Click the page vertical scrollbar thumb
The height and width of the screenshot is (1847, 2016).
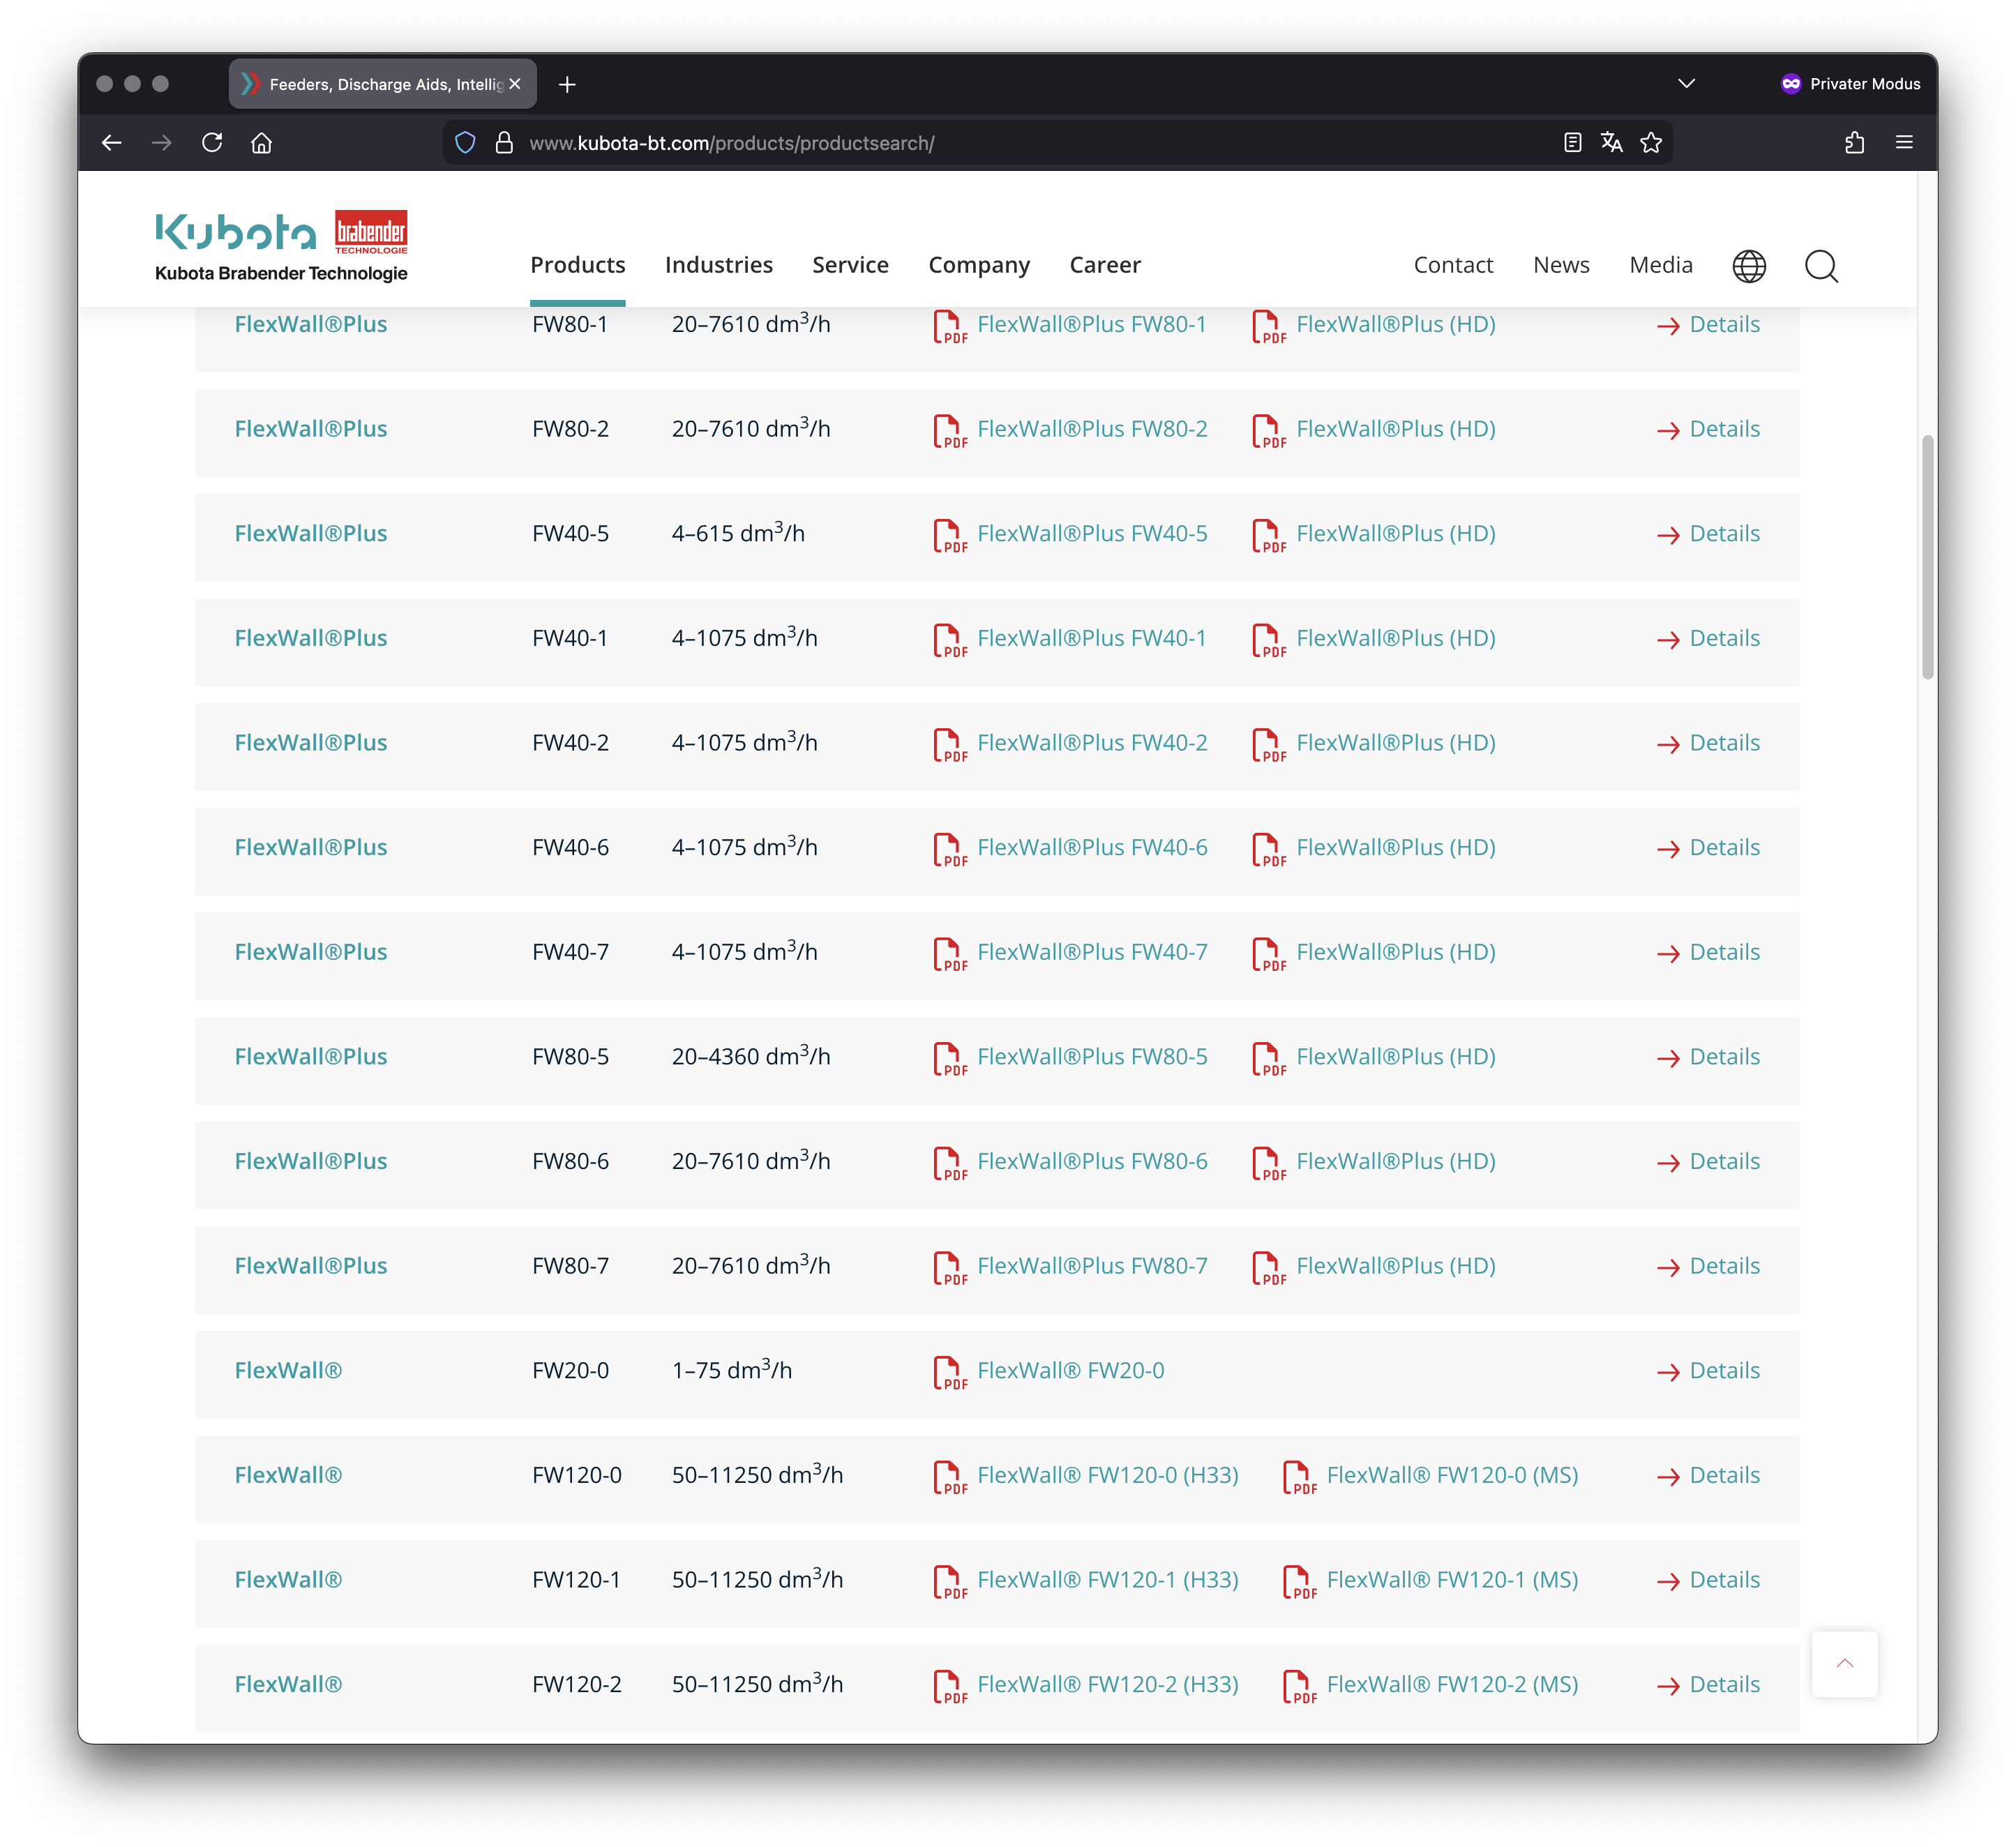[1927, 557]
